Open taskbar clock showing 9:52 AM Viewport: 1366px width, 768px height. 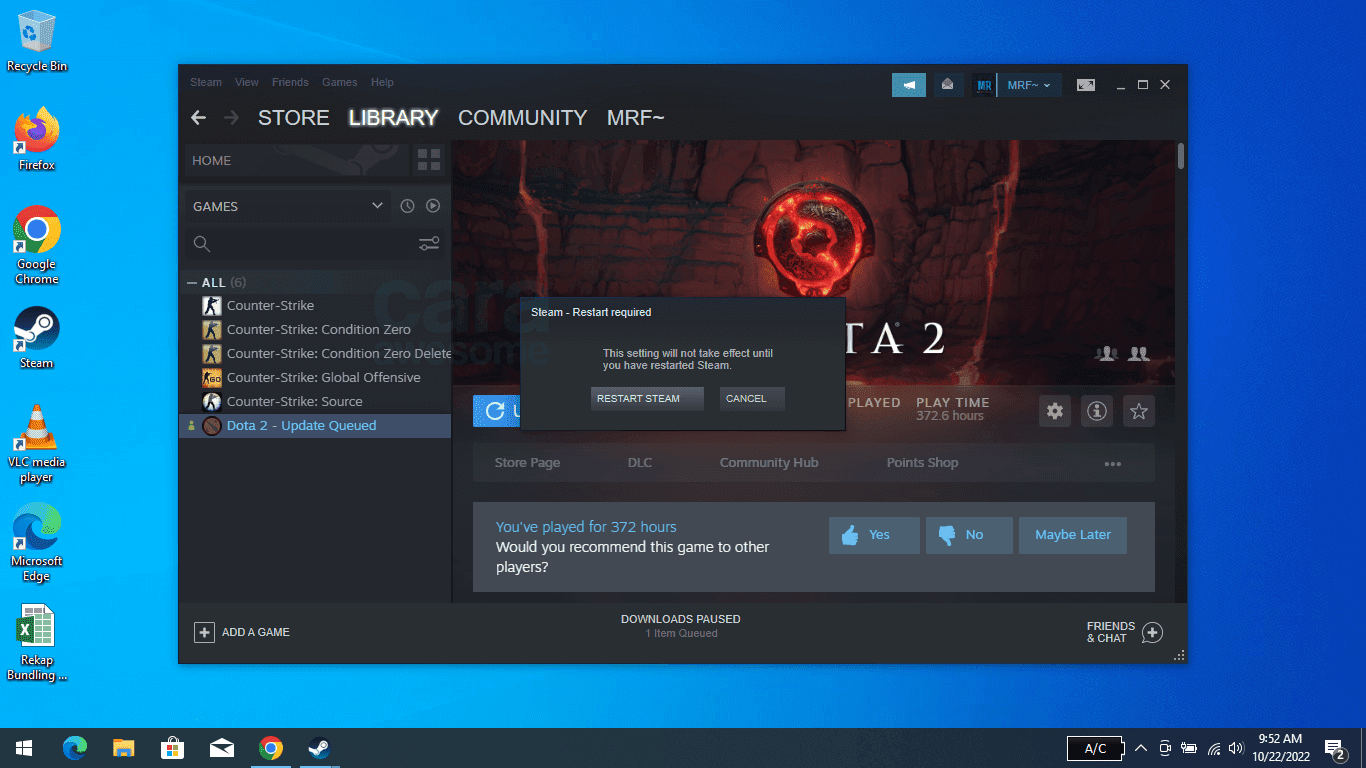[1280, 748]
